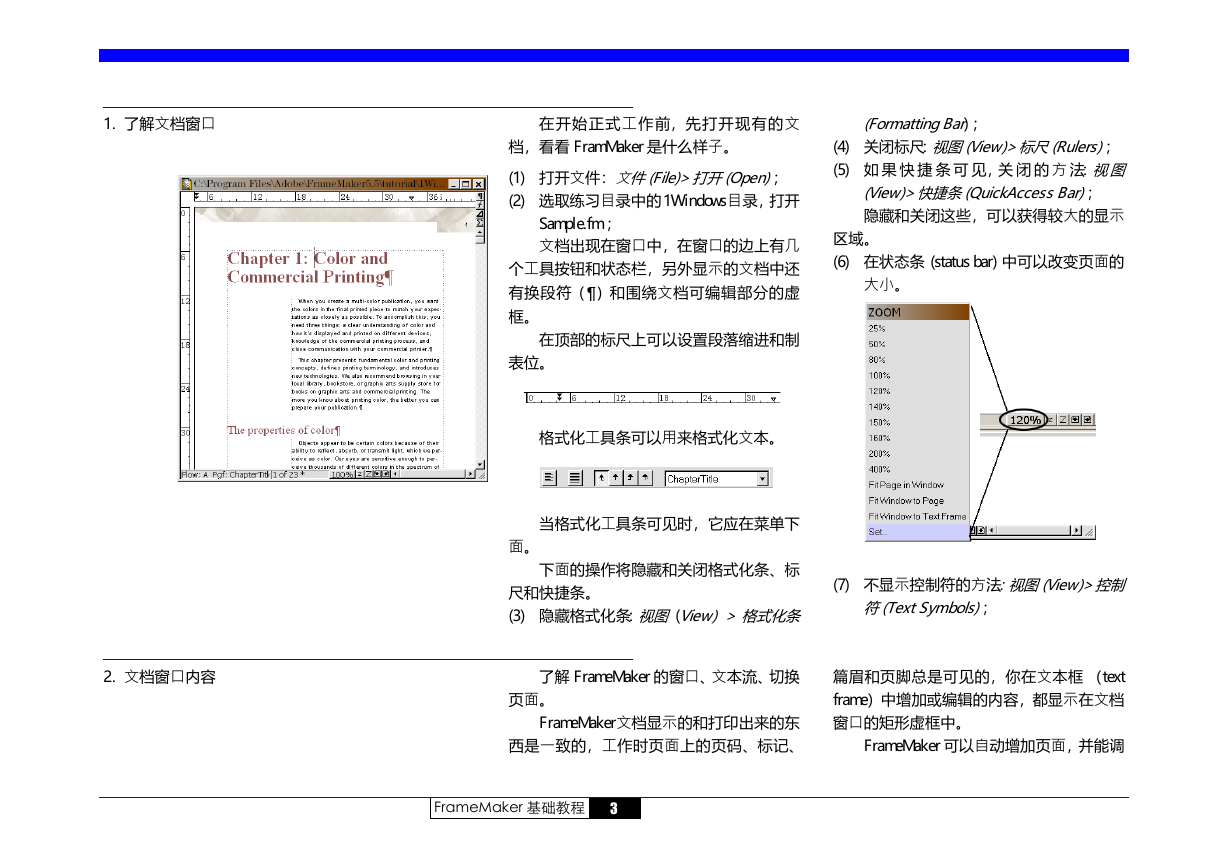Viewport: 1228px width, 868px height.
Task: Click horizontal scrollbar track below zoom menu figure
Action: pos(1035,531)
